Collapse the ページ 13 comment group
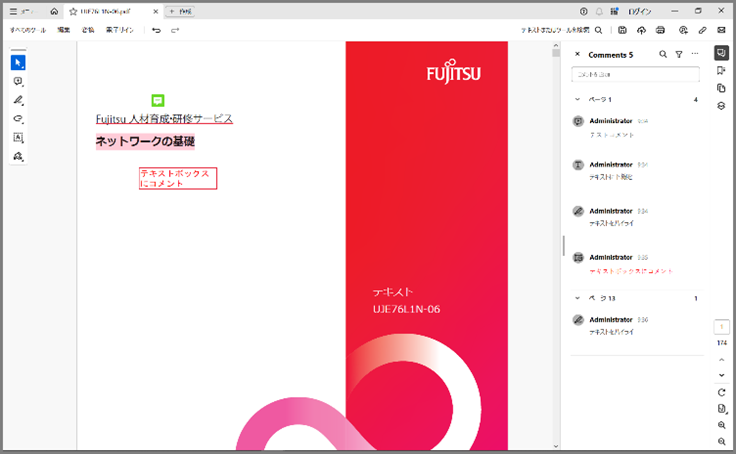This screenshot has width=748, height=464. (x=577, y=298)
